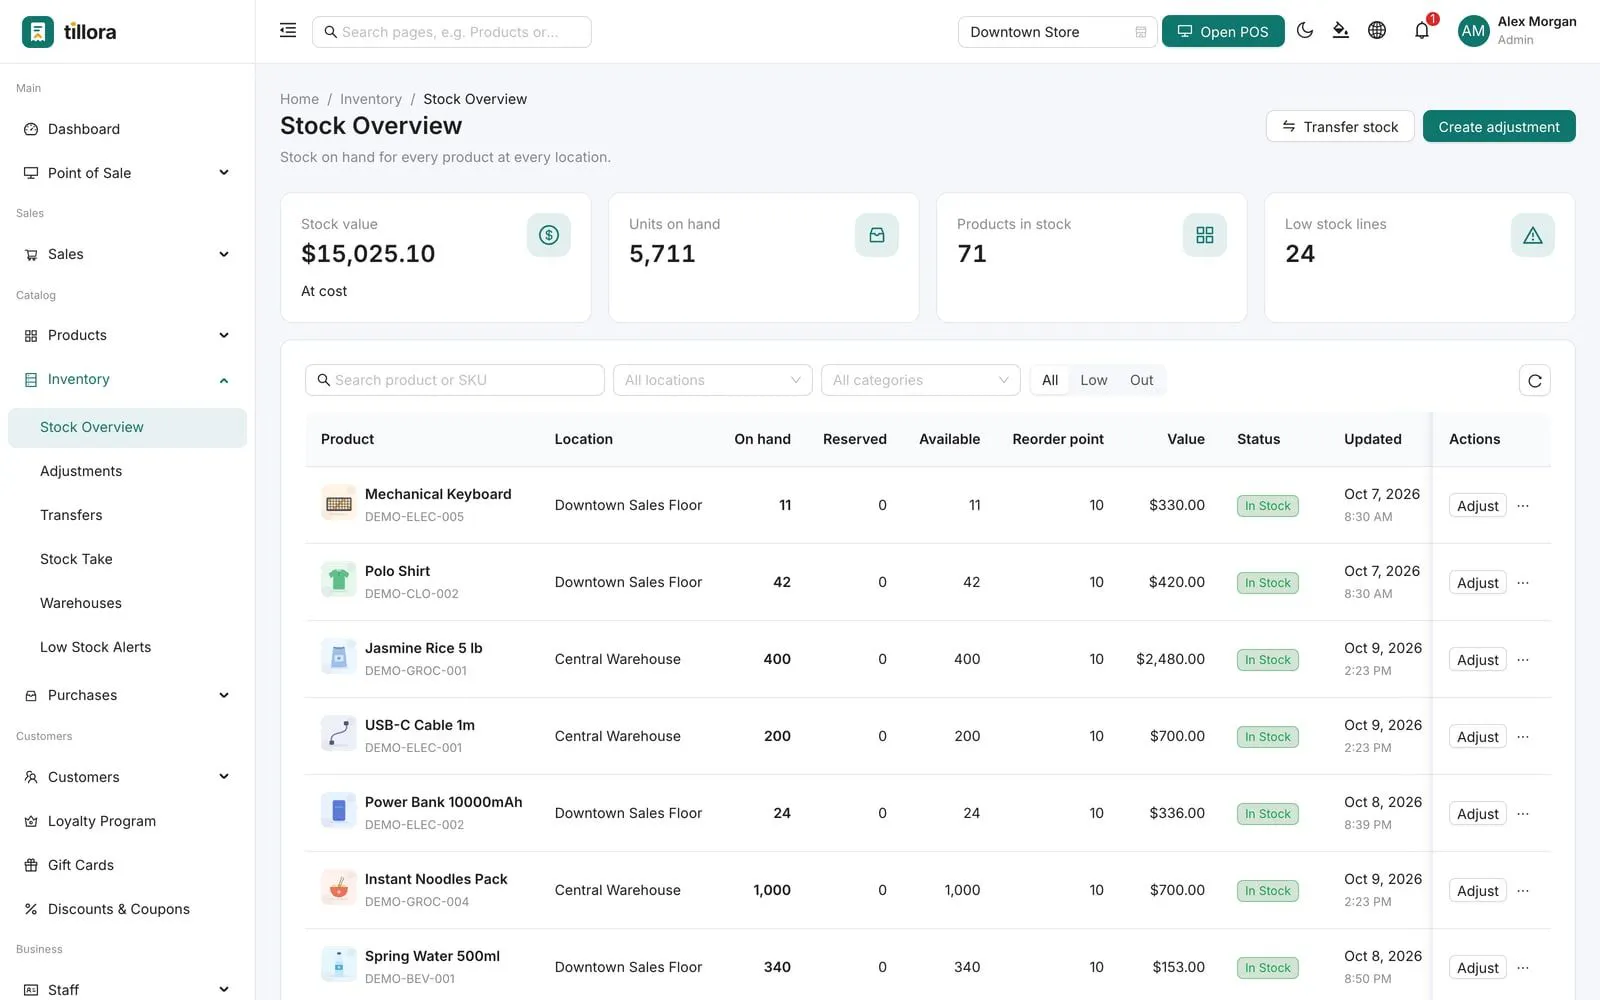Click the Stock value dollar icon
The height and width of the screenshot is (1000, 1600).
coord(548,235)
